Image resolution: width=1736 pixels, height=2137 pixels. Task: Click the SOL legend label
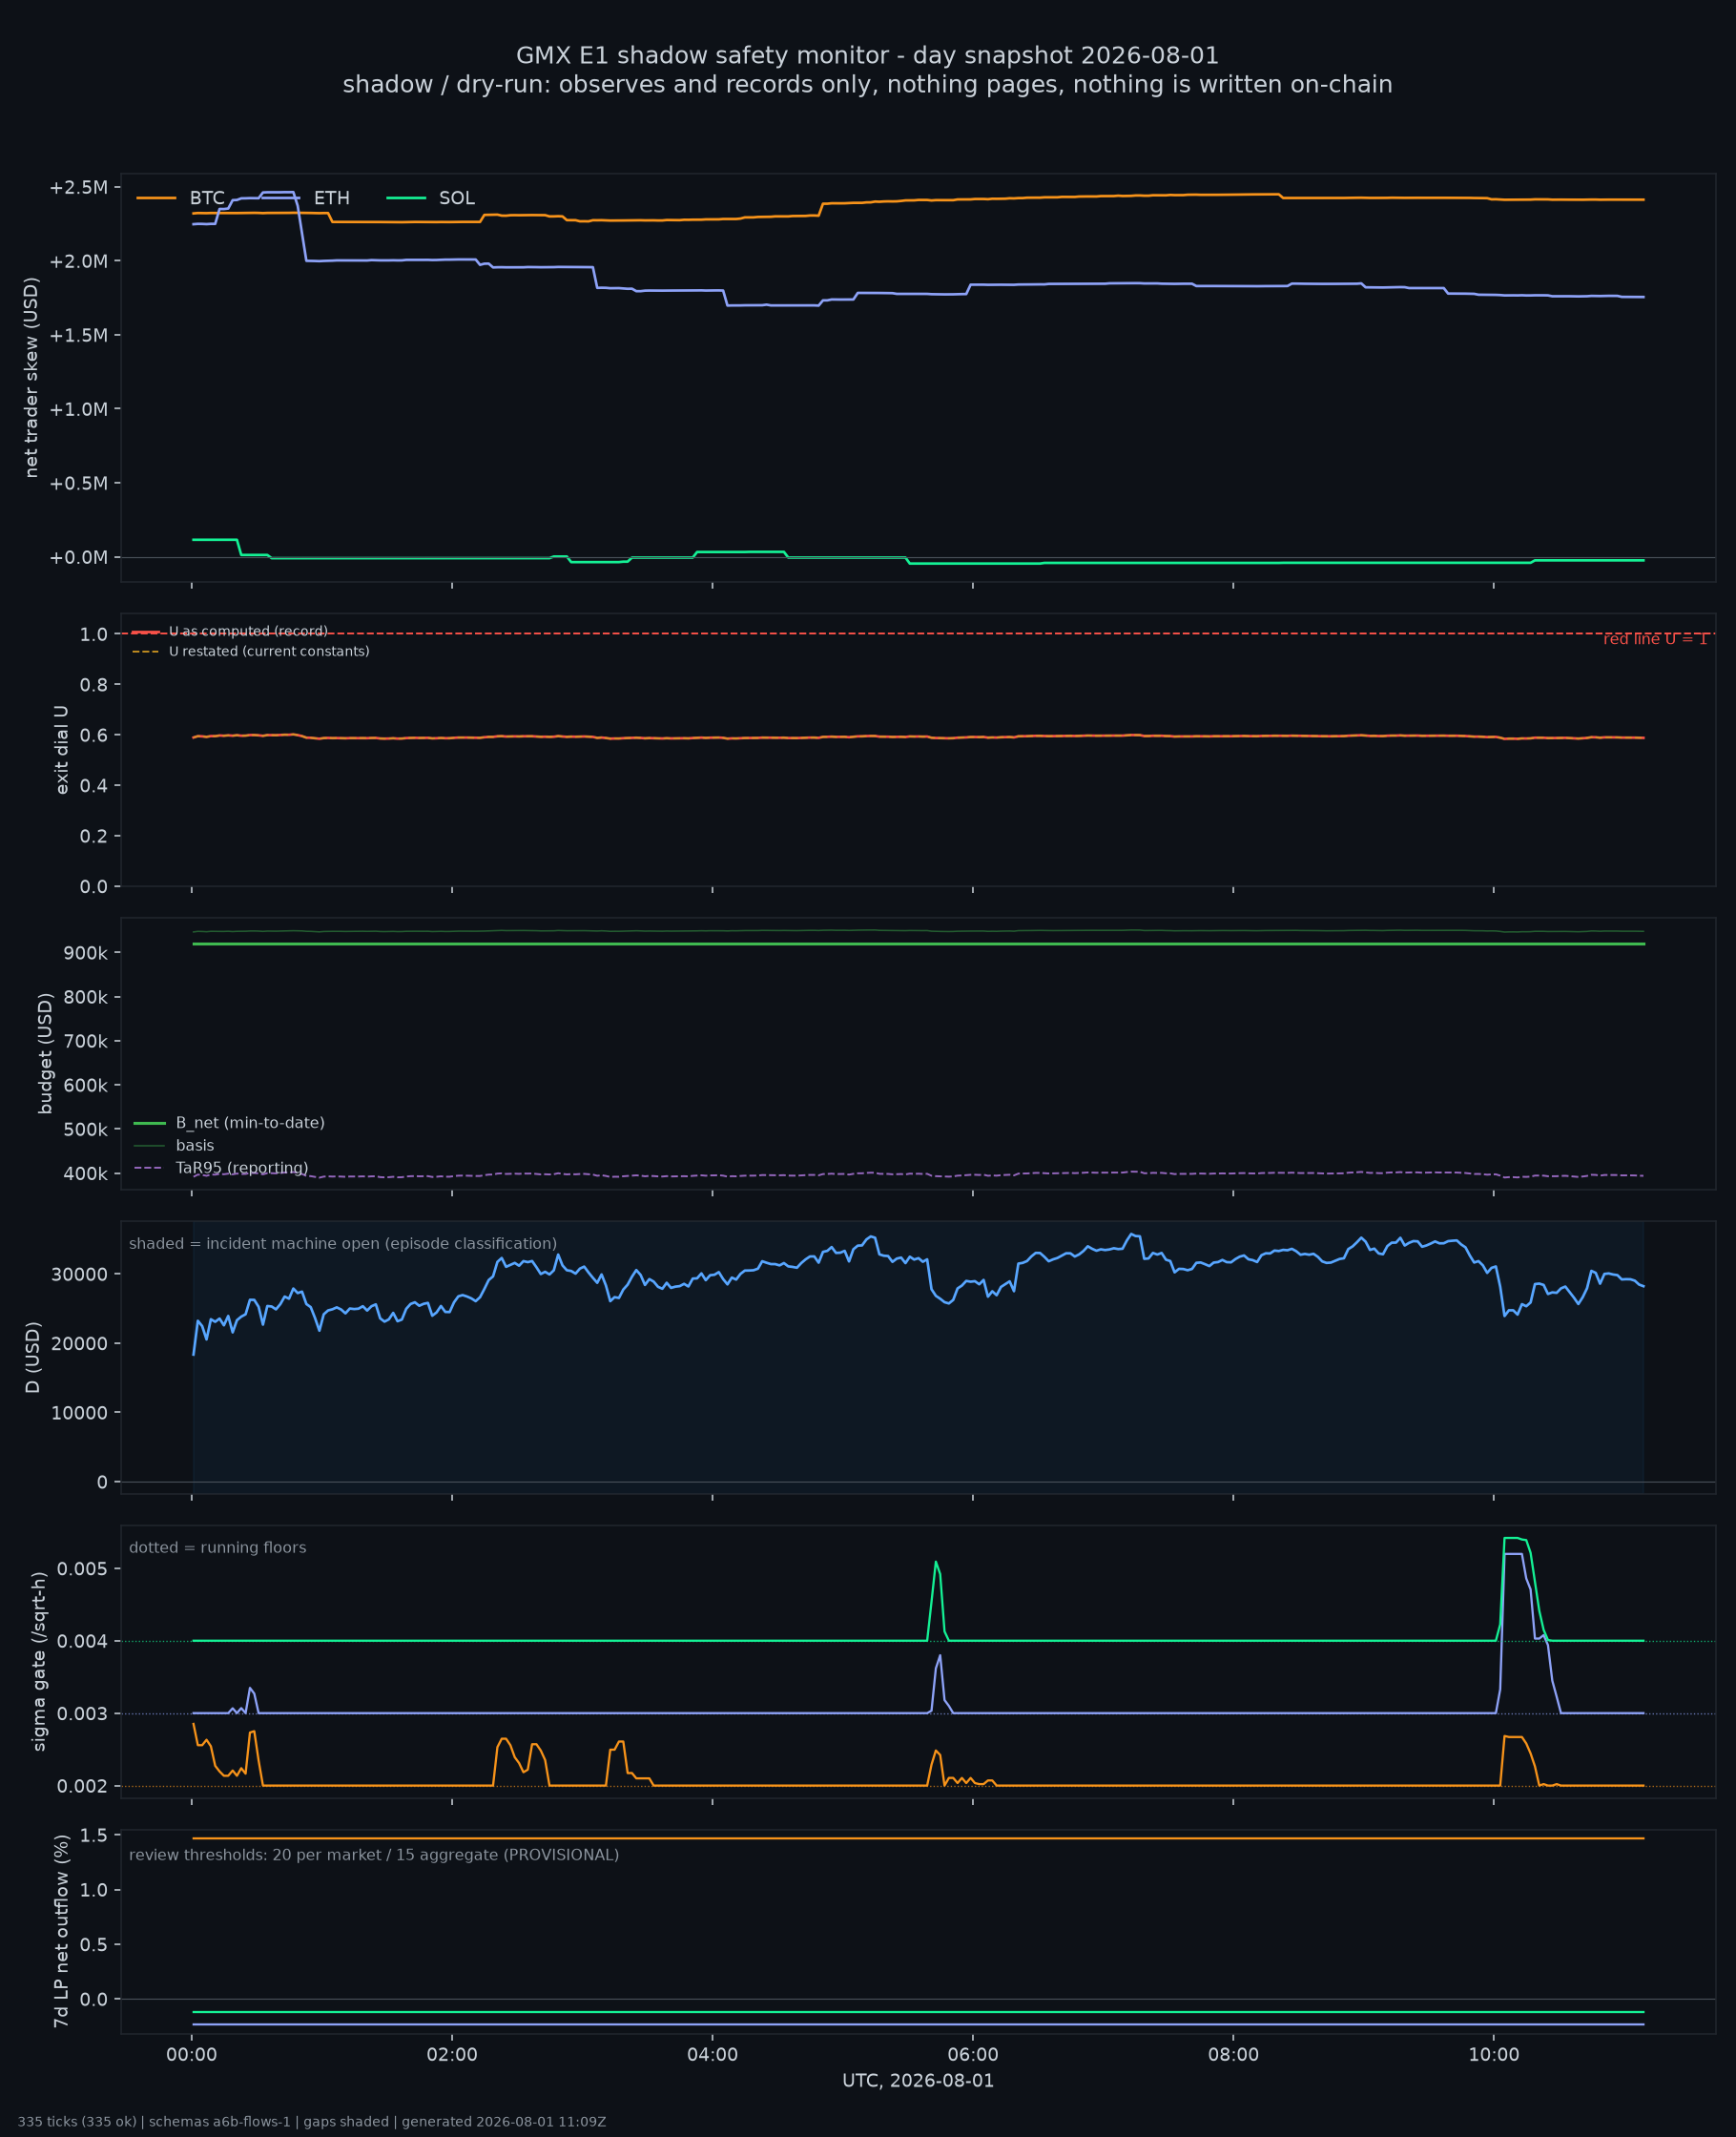pos(457,198)
